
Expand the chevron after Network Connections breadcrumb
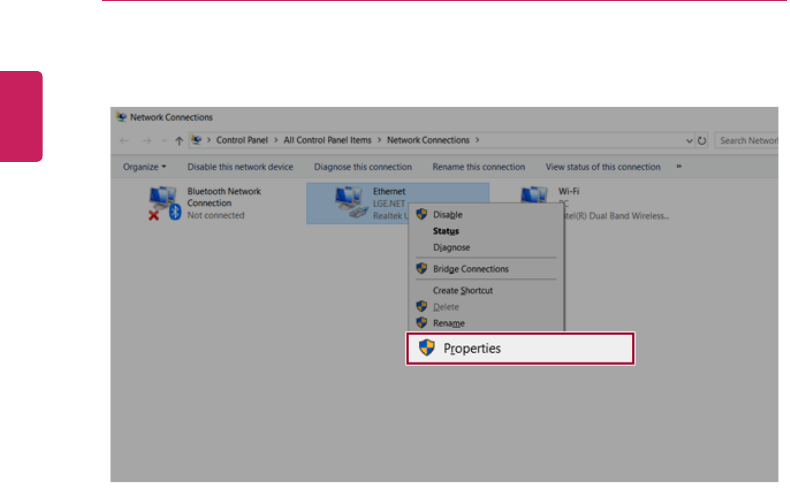pyautogui.click(x=477, y=140)
